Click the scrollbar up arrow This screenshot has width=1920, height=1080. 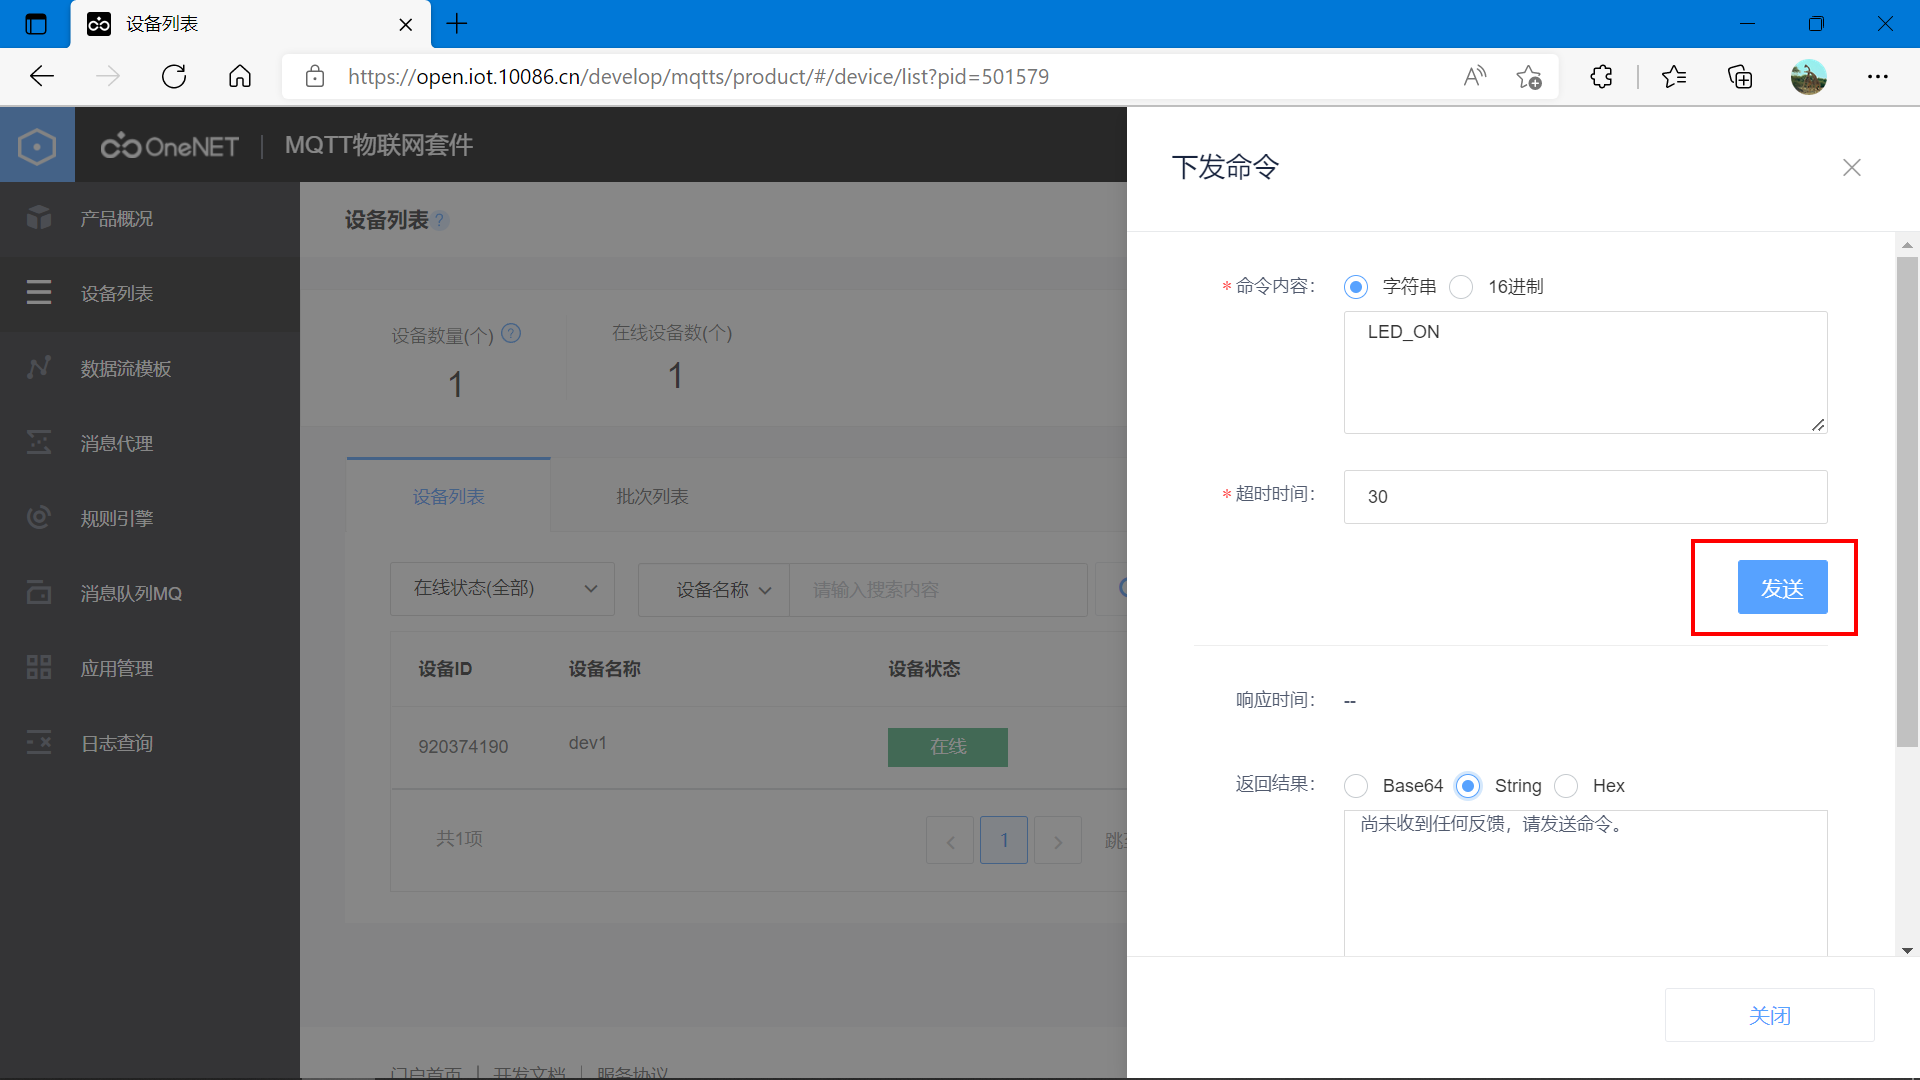click(1907, 245)
